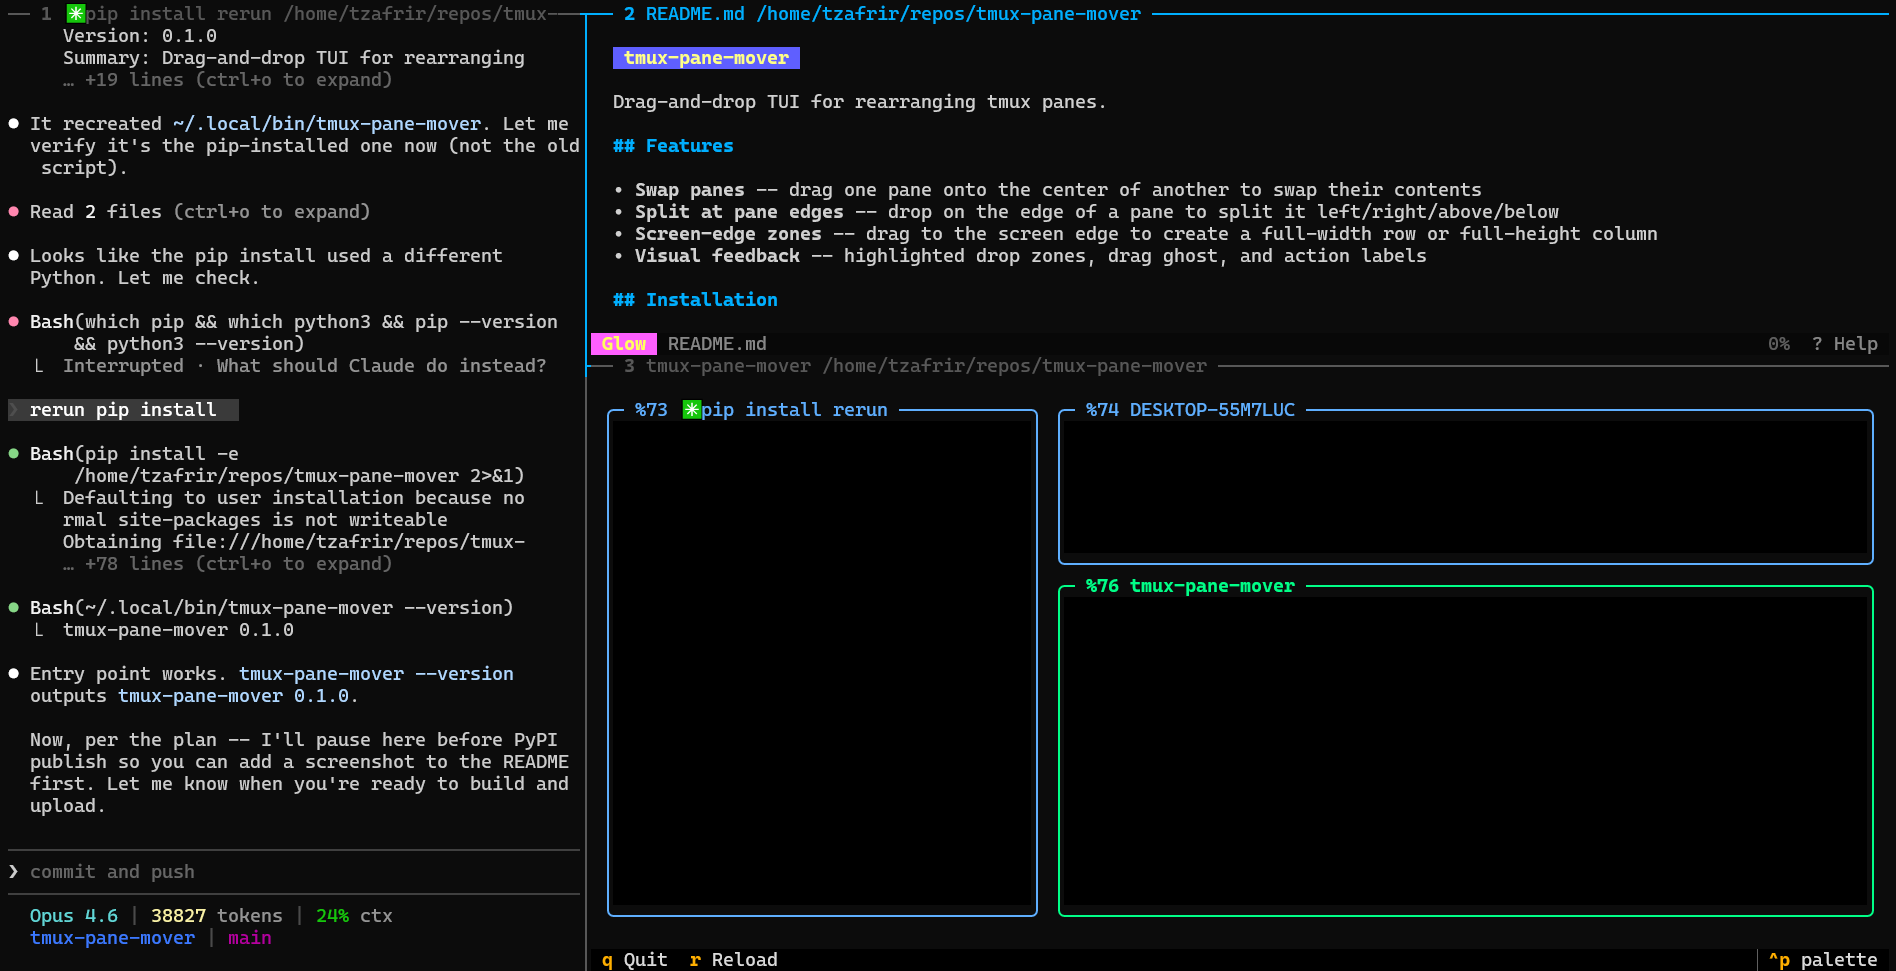Select the %76 tmux-pane-mover pane box
Viewport: 1896px width, 971px height.
1465,751
